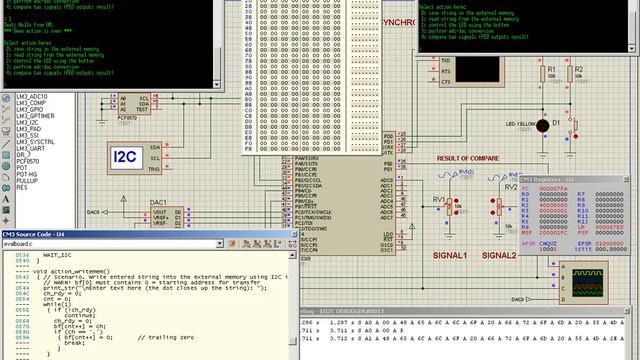
Task: Select LM3_COMP in the device list
Action: click(31, 103)
